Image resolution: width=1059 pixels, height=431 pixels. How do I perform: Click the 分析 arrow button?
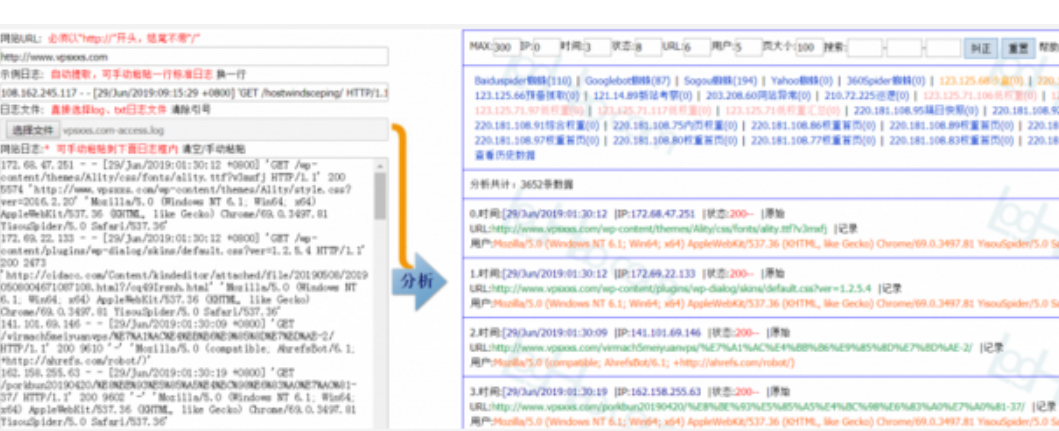point(419,280)
